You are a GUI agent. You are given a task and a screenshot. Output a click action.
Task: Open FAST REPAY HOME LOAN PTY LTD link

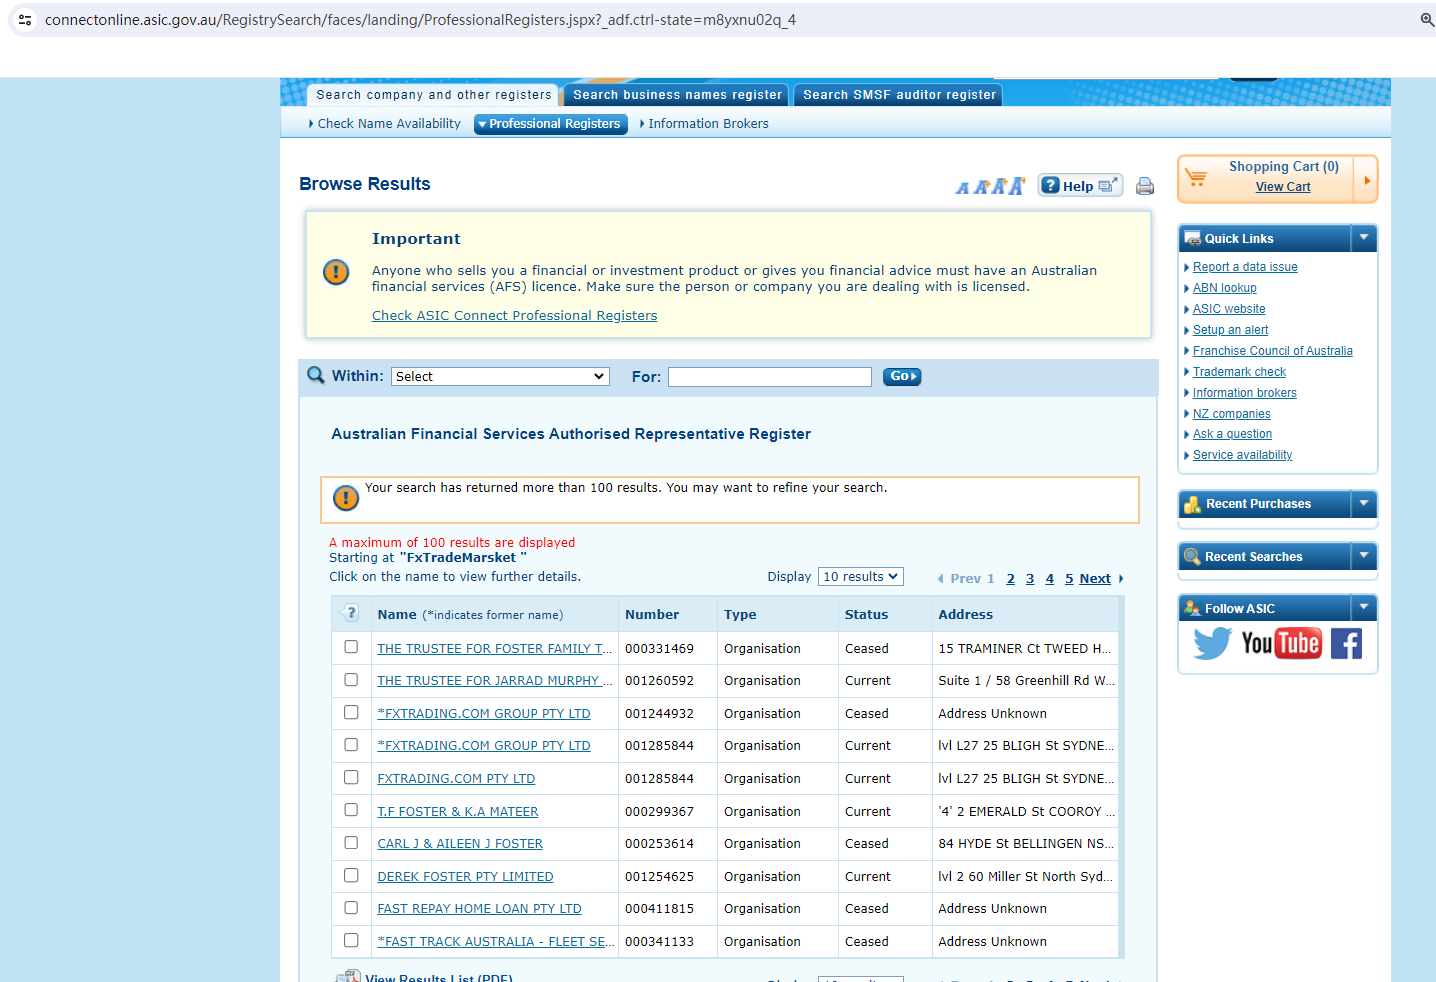coord(479,909)
